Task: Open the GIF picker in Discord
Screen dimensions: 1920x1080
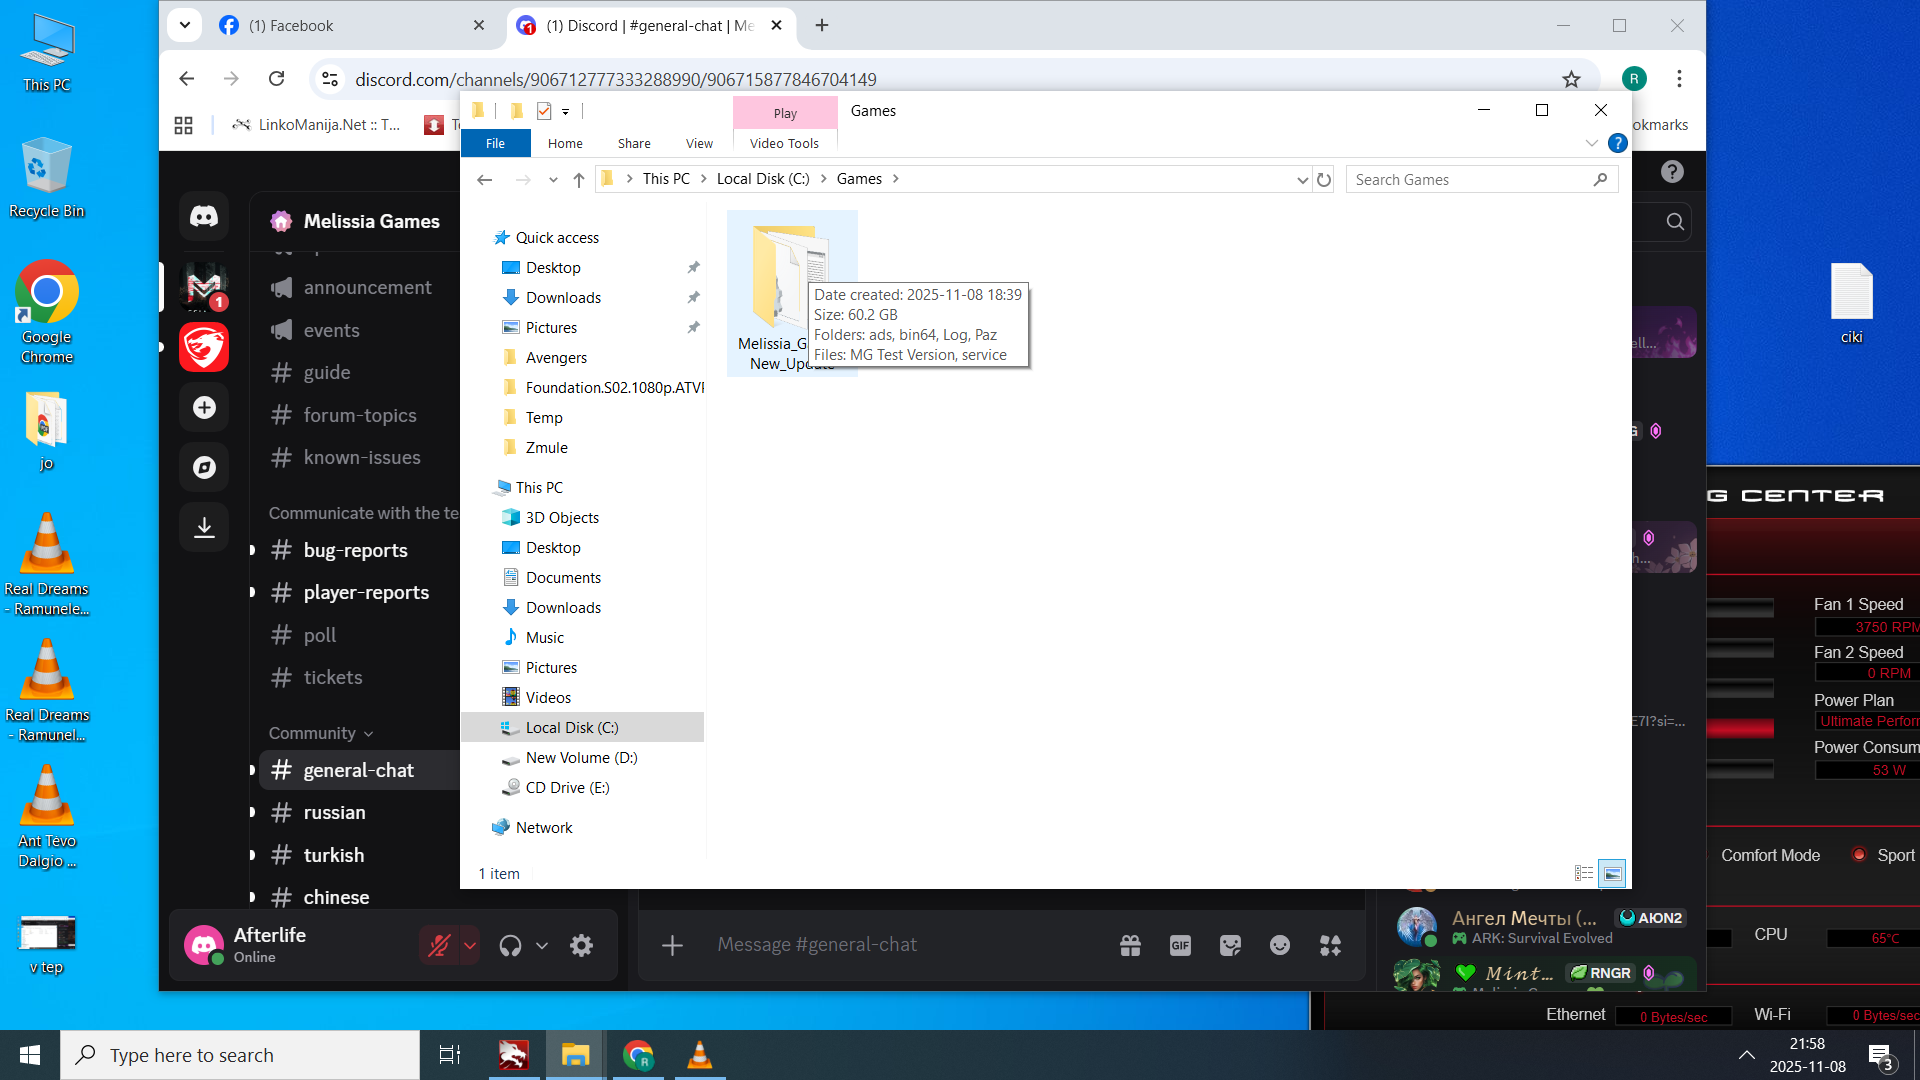Action: [1180, 945]
